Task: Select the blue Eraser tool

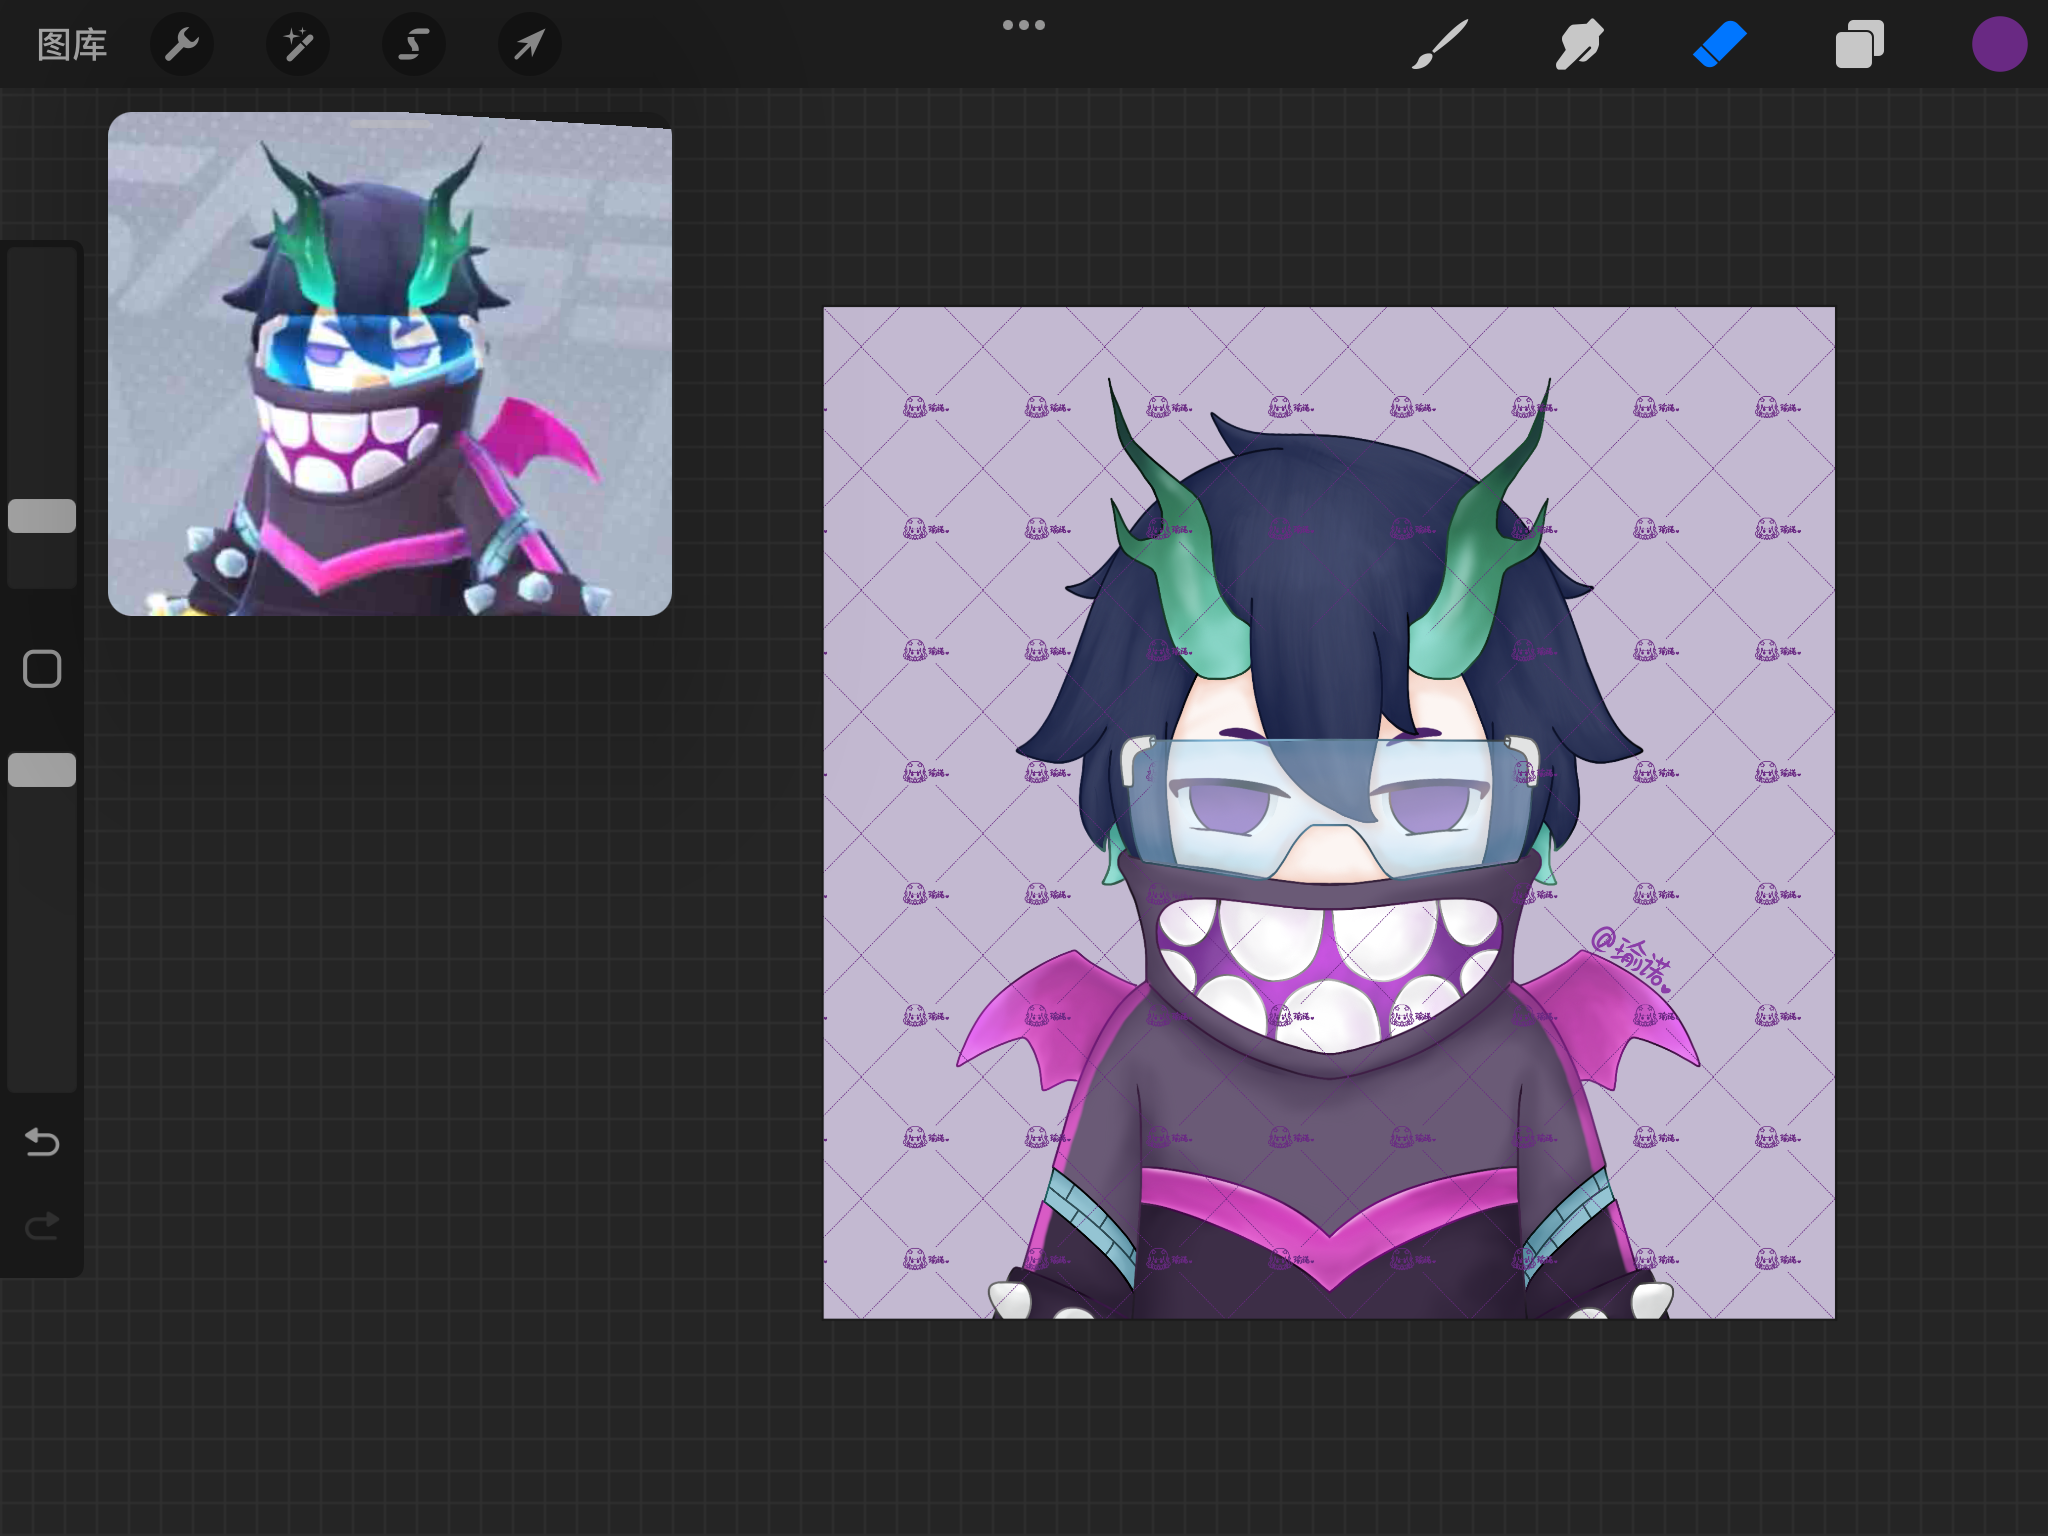Action: point(1720,45)
